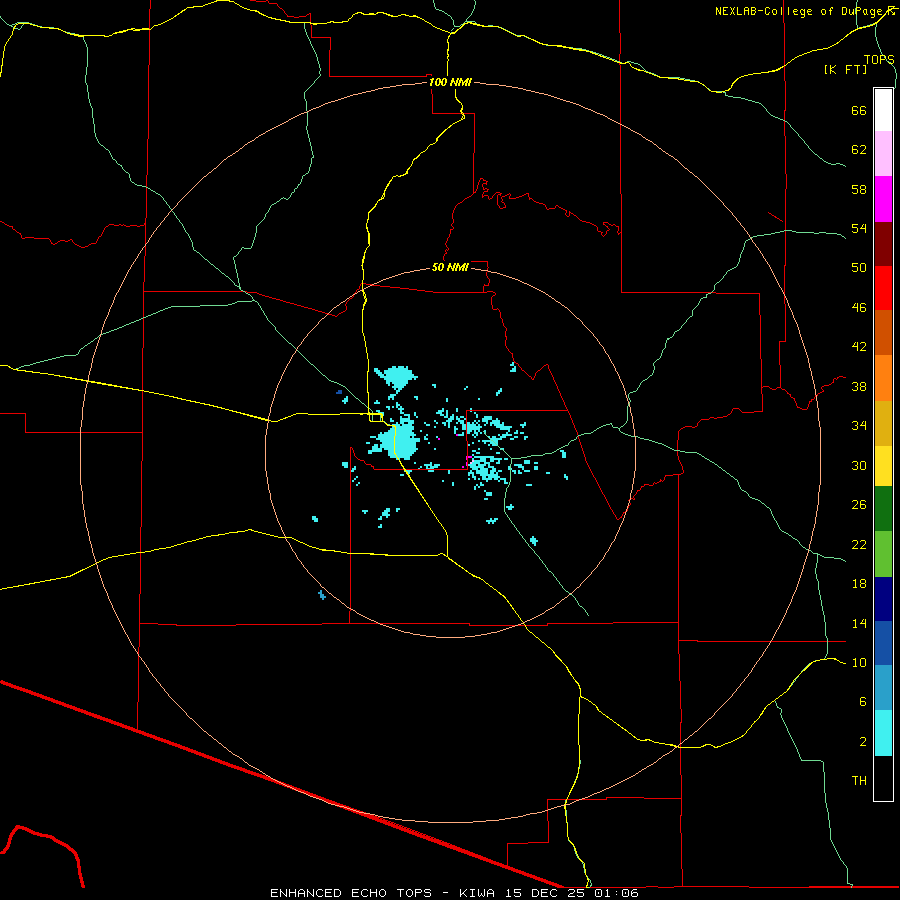Click the cyan legend swatch
Screen dimensions: 900x900
click(x=883, y=733)
